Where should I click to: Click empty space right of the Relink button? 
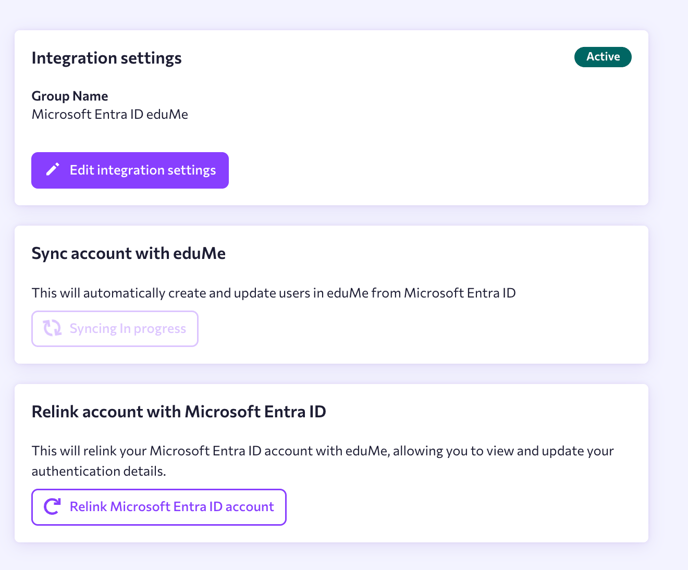[x=460, y=507]
